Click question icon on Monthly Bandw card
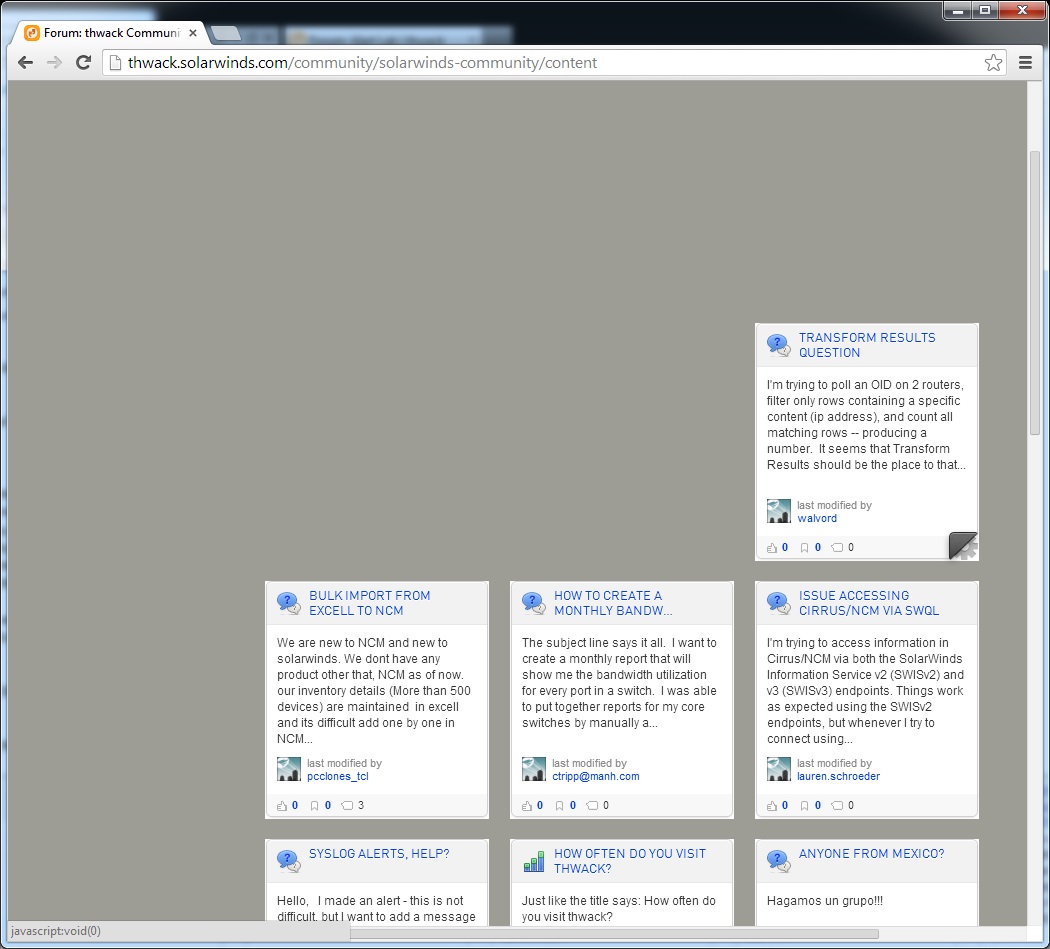Screen dimensions: 1050x949 [x=534, y=603]
